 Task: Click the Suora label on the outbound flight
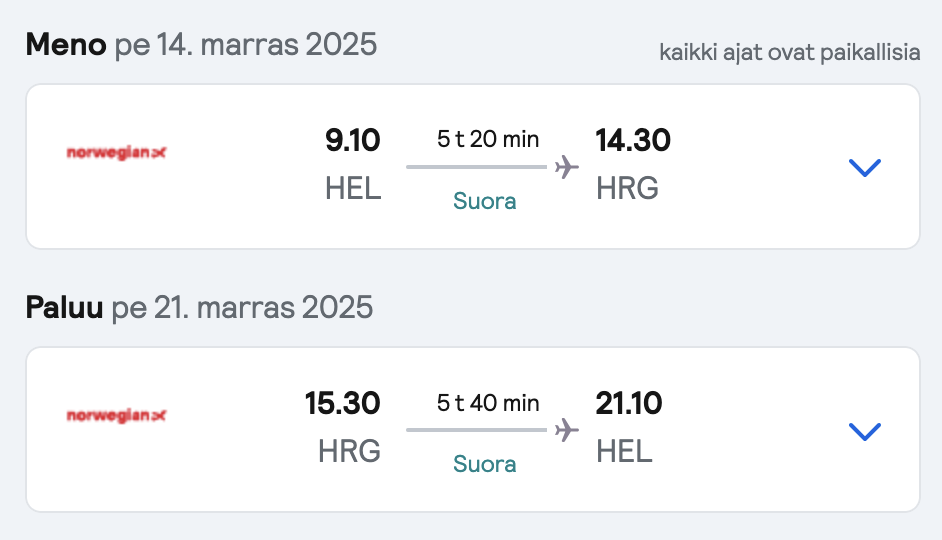coord(484,201)
